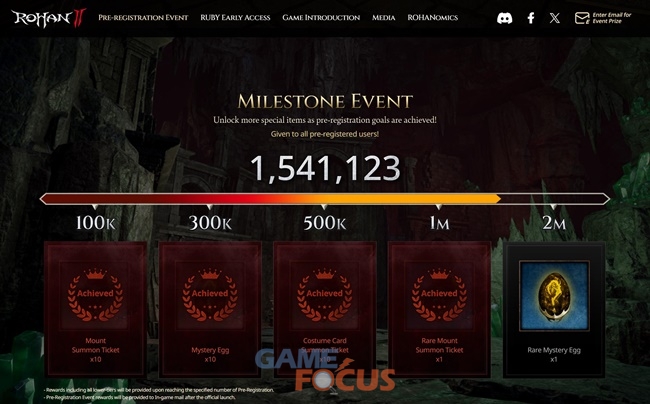
Task: Click the Achieved badge on Mystery Egg card
Action: pos(210,295)
